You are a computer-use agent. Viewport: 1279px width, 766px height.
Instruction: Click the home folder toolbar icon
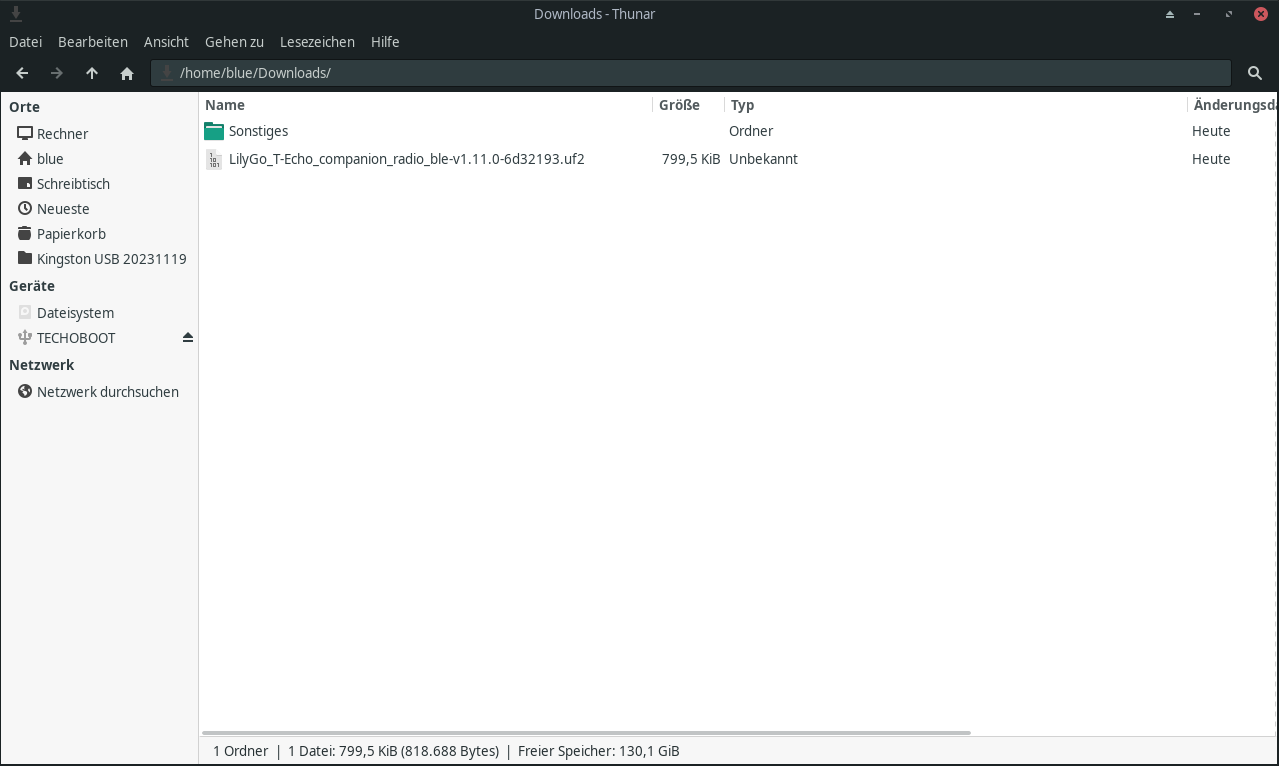pos(127,73)
